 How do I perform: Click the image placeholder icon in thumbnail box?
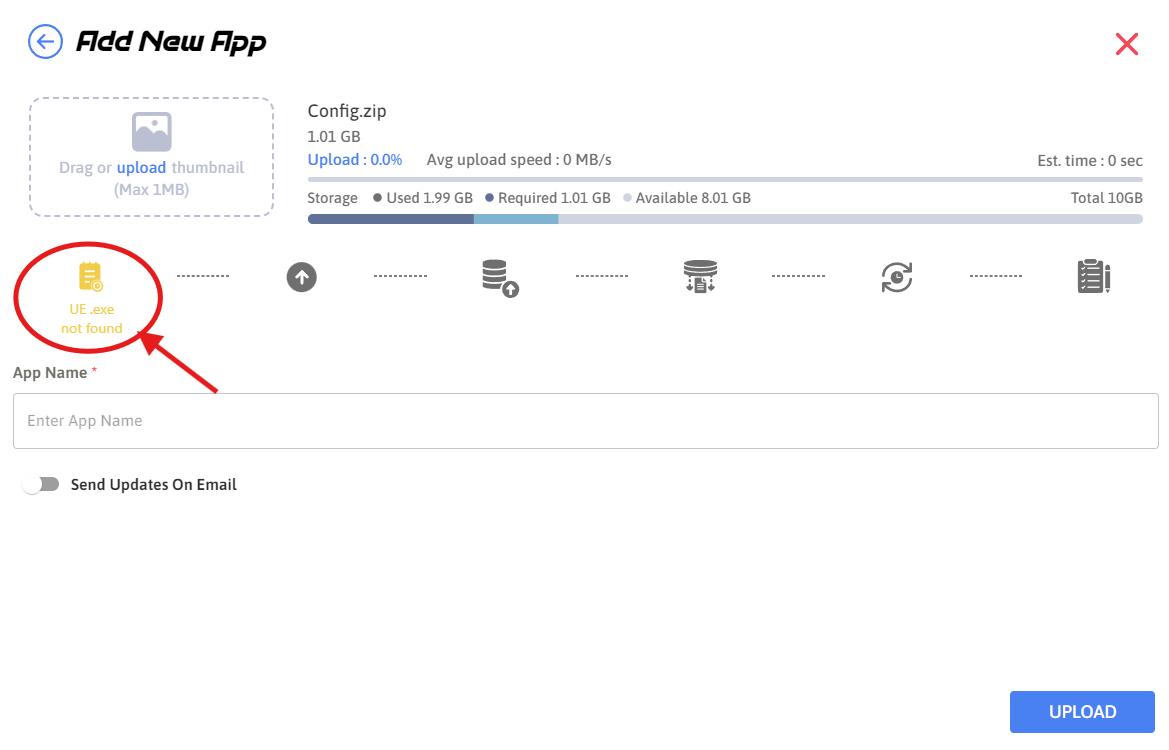[151, 132]
